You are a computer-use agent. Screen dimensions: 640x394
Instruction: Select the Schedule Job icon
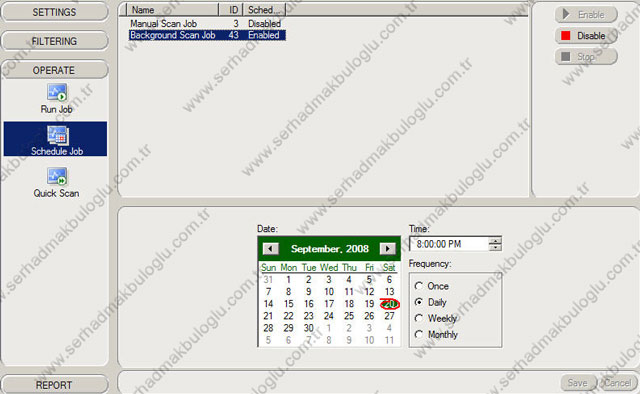tap(56, 139)
